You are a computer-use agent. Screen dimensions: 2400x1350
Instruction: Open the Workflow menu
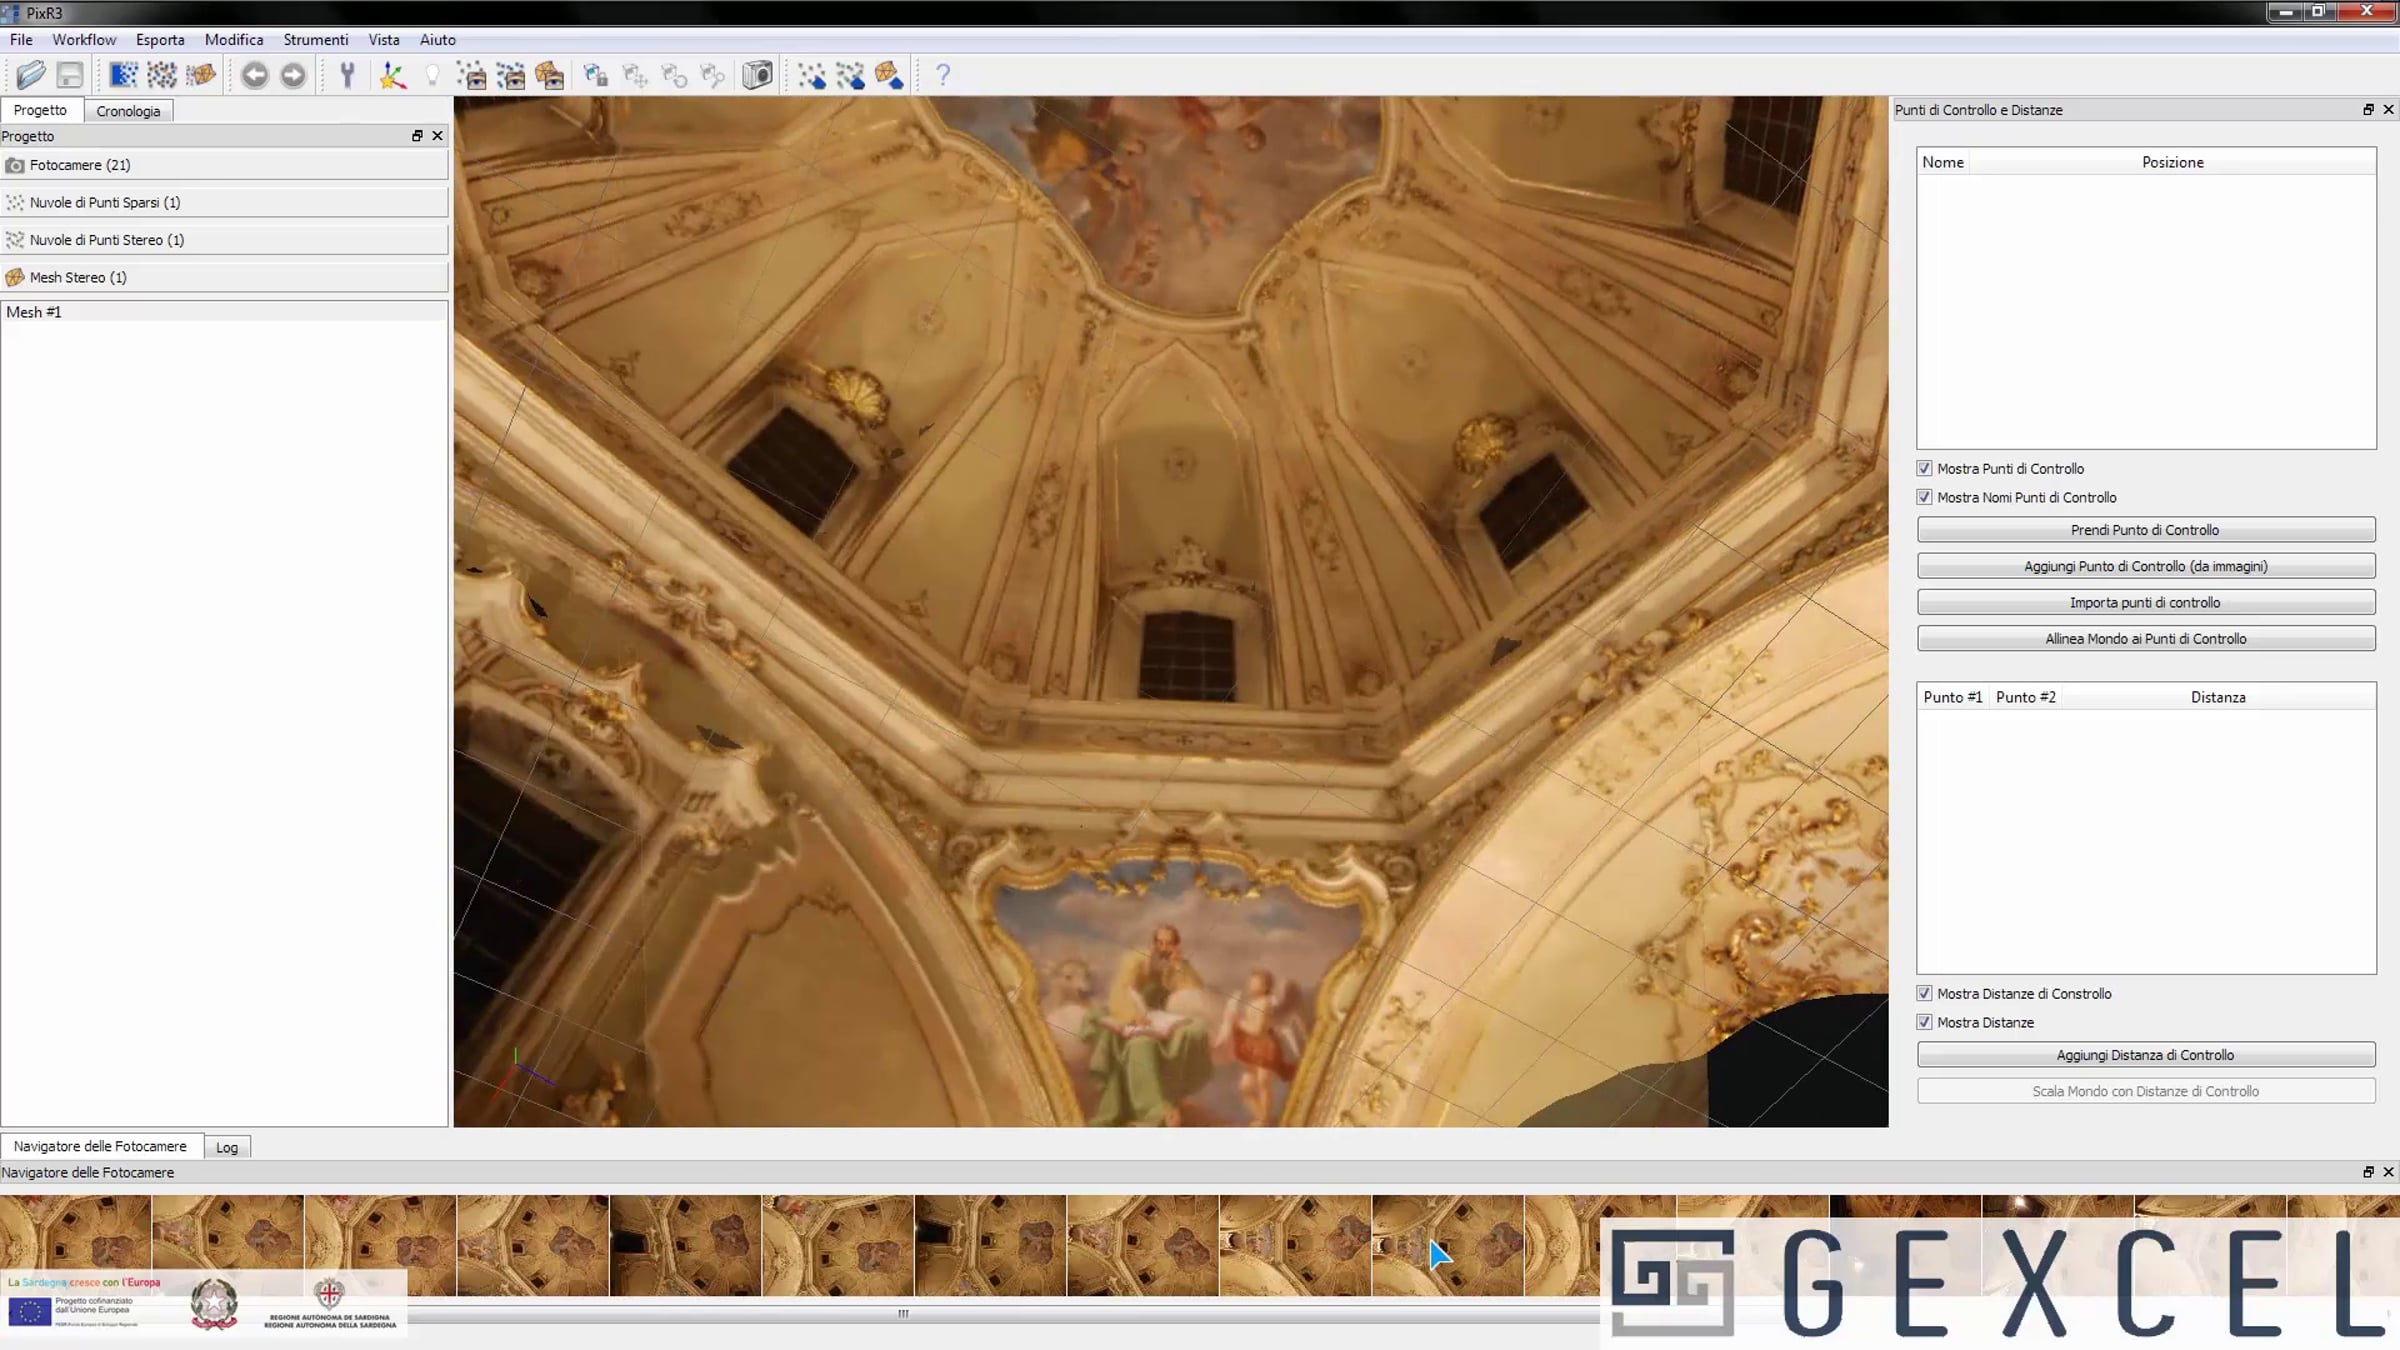click(84, 40)
